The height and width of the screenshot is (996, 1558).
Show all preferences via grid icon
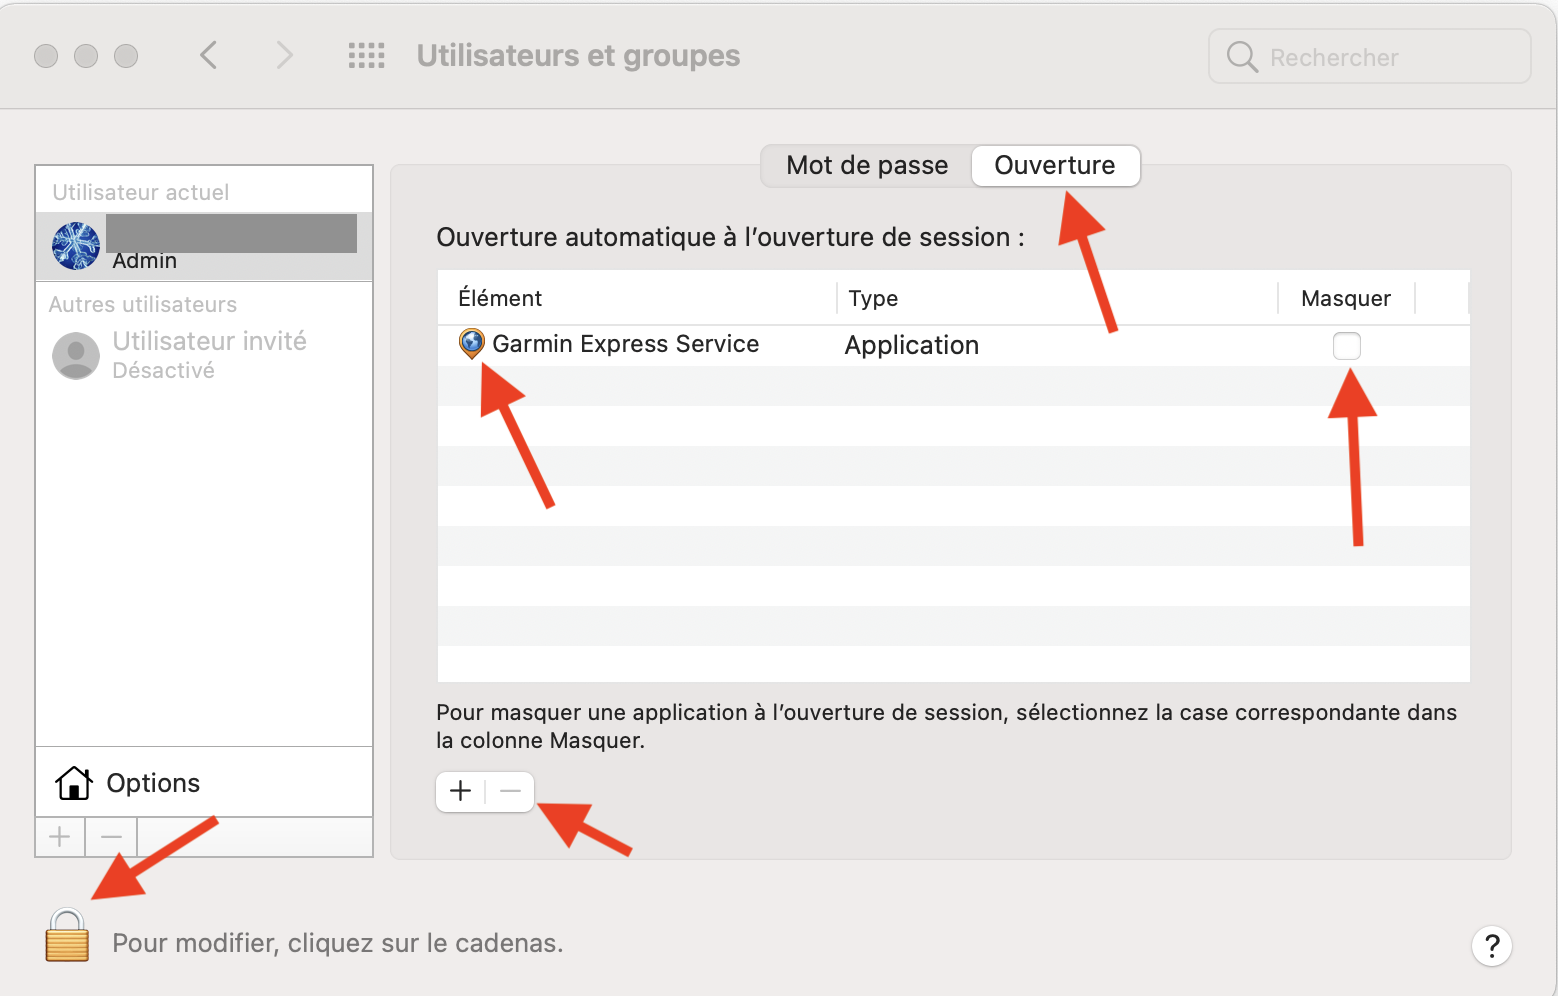click(x=366, y=55)
